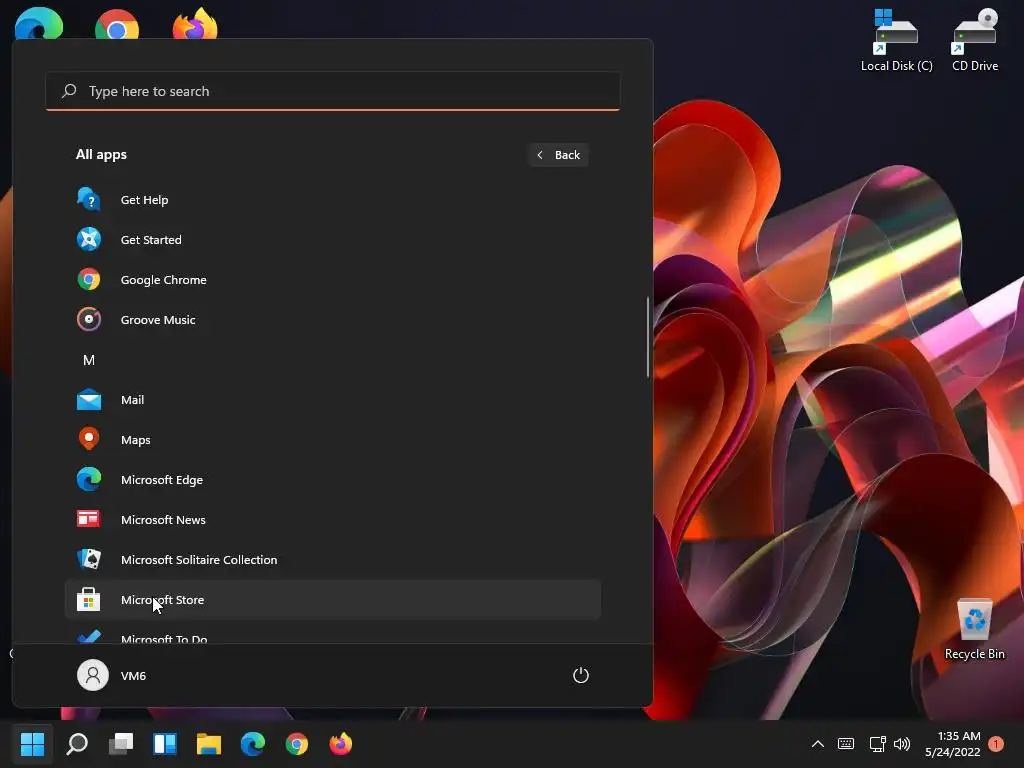Click the "All apps" heading text
Viewport: 1024px width, 768px height.
pyautogui.click(x=101, y=155)
